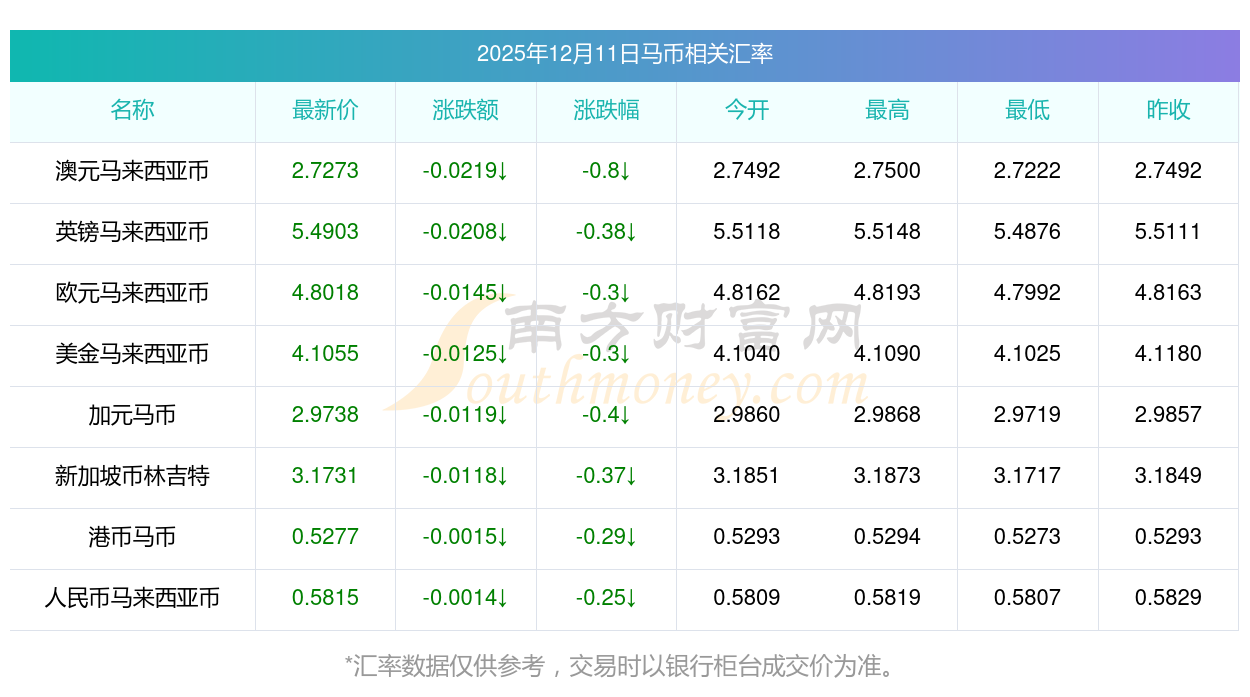
Task: Select the 英镑马来西亚币 row name
Action: coord(132,232)
